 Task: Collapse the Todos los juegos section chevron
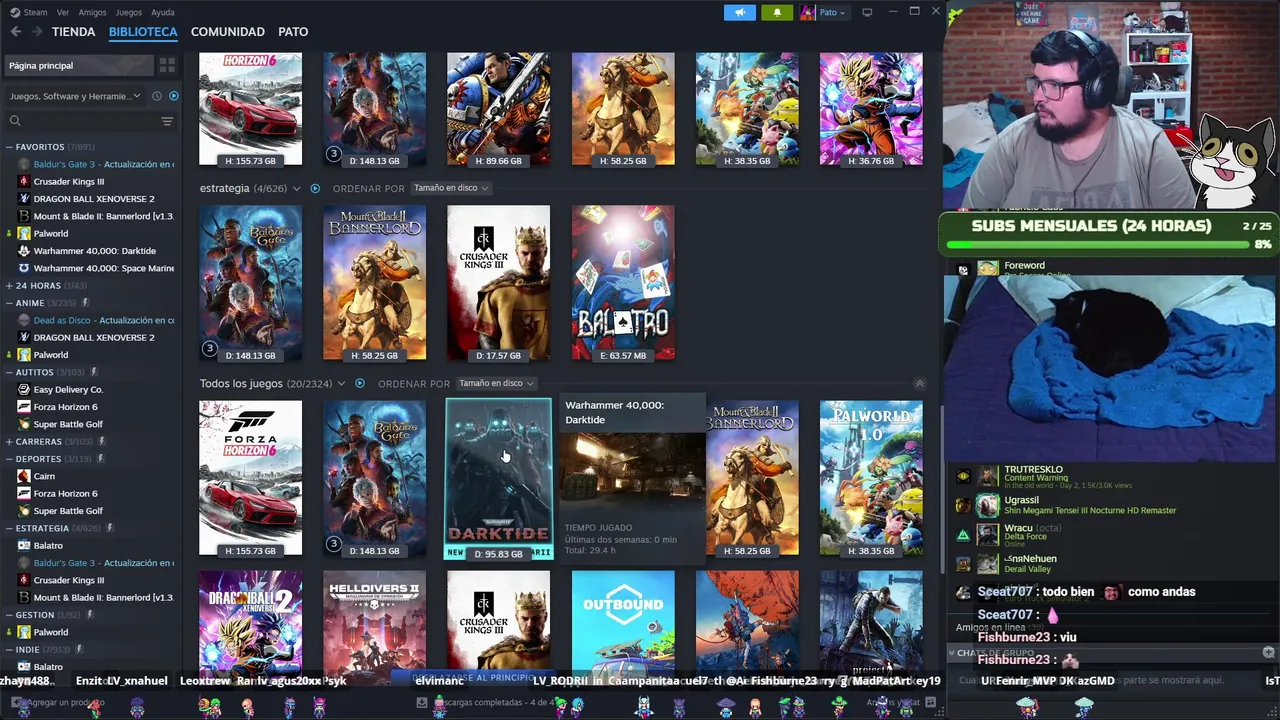coord(341,384)
